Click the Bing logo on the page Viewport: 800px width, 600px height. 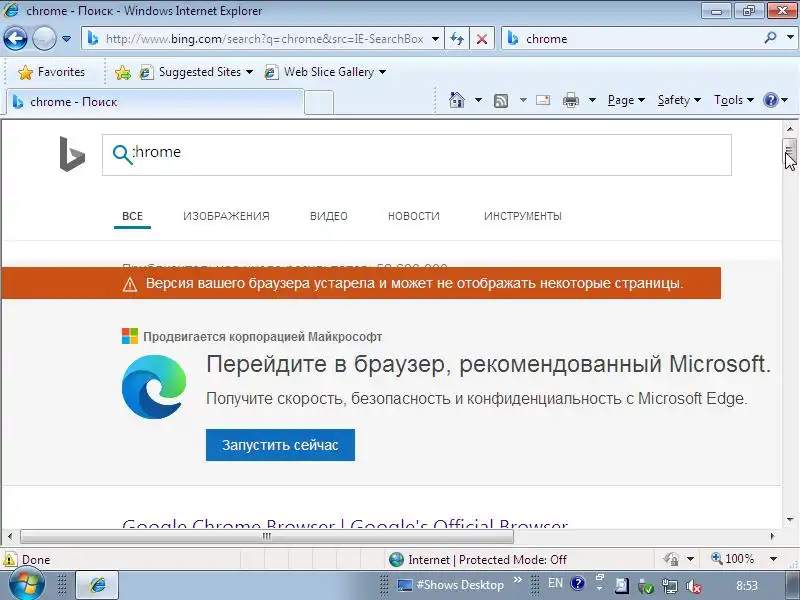pos(72,154)
